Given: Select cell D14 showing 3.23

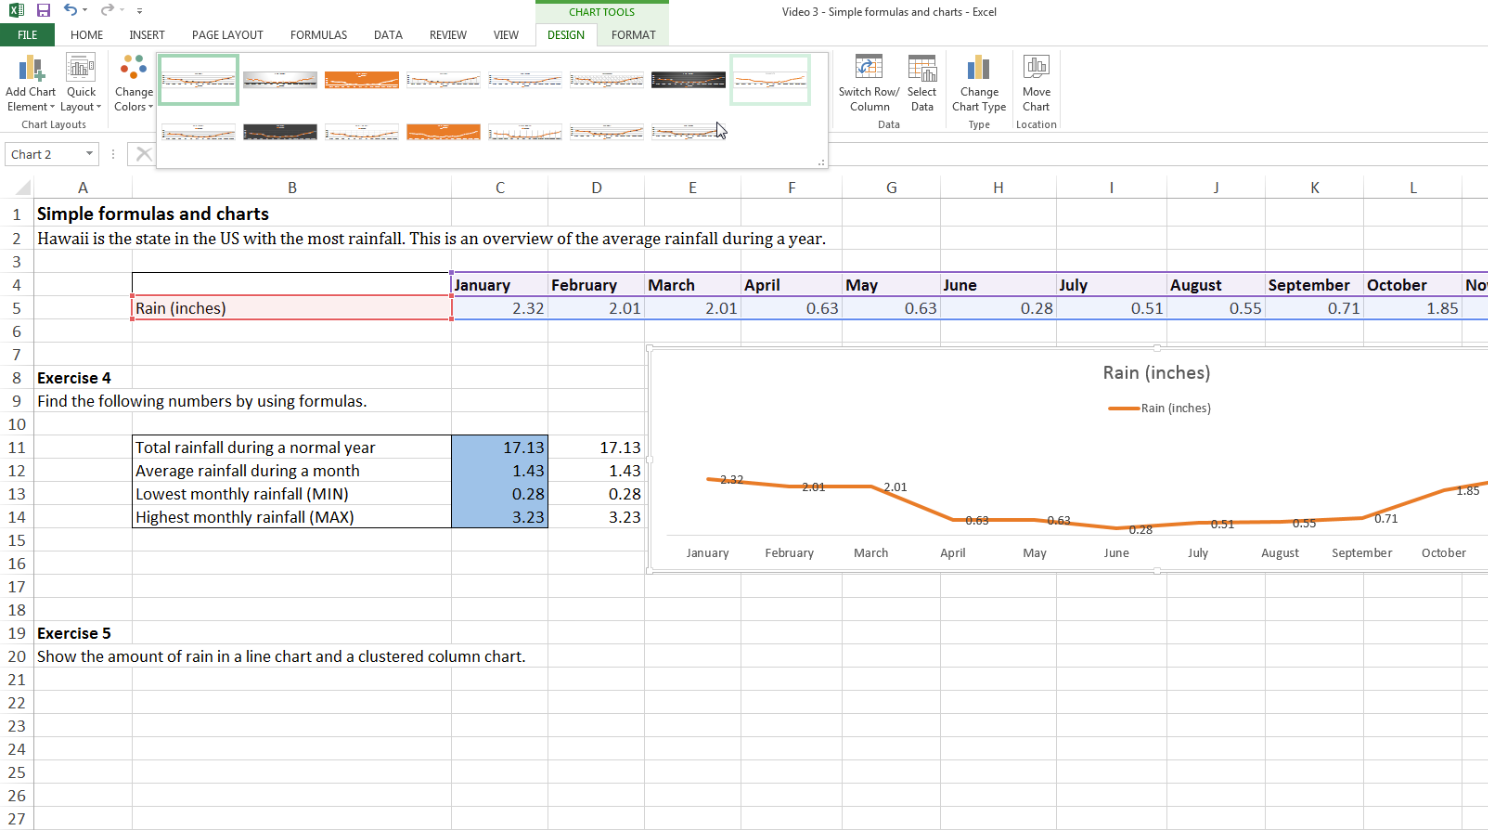Looking at the screenshot, I should (x=597, y=517).
